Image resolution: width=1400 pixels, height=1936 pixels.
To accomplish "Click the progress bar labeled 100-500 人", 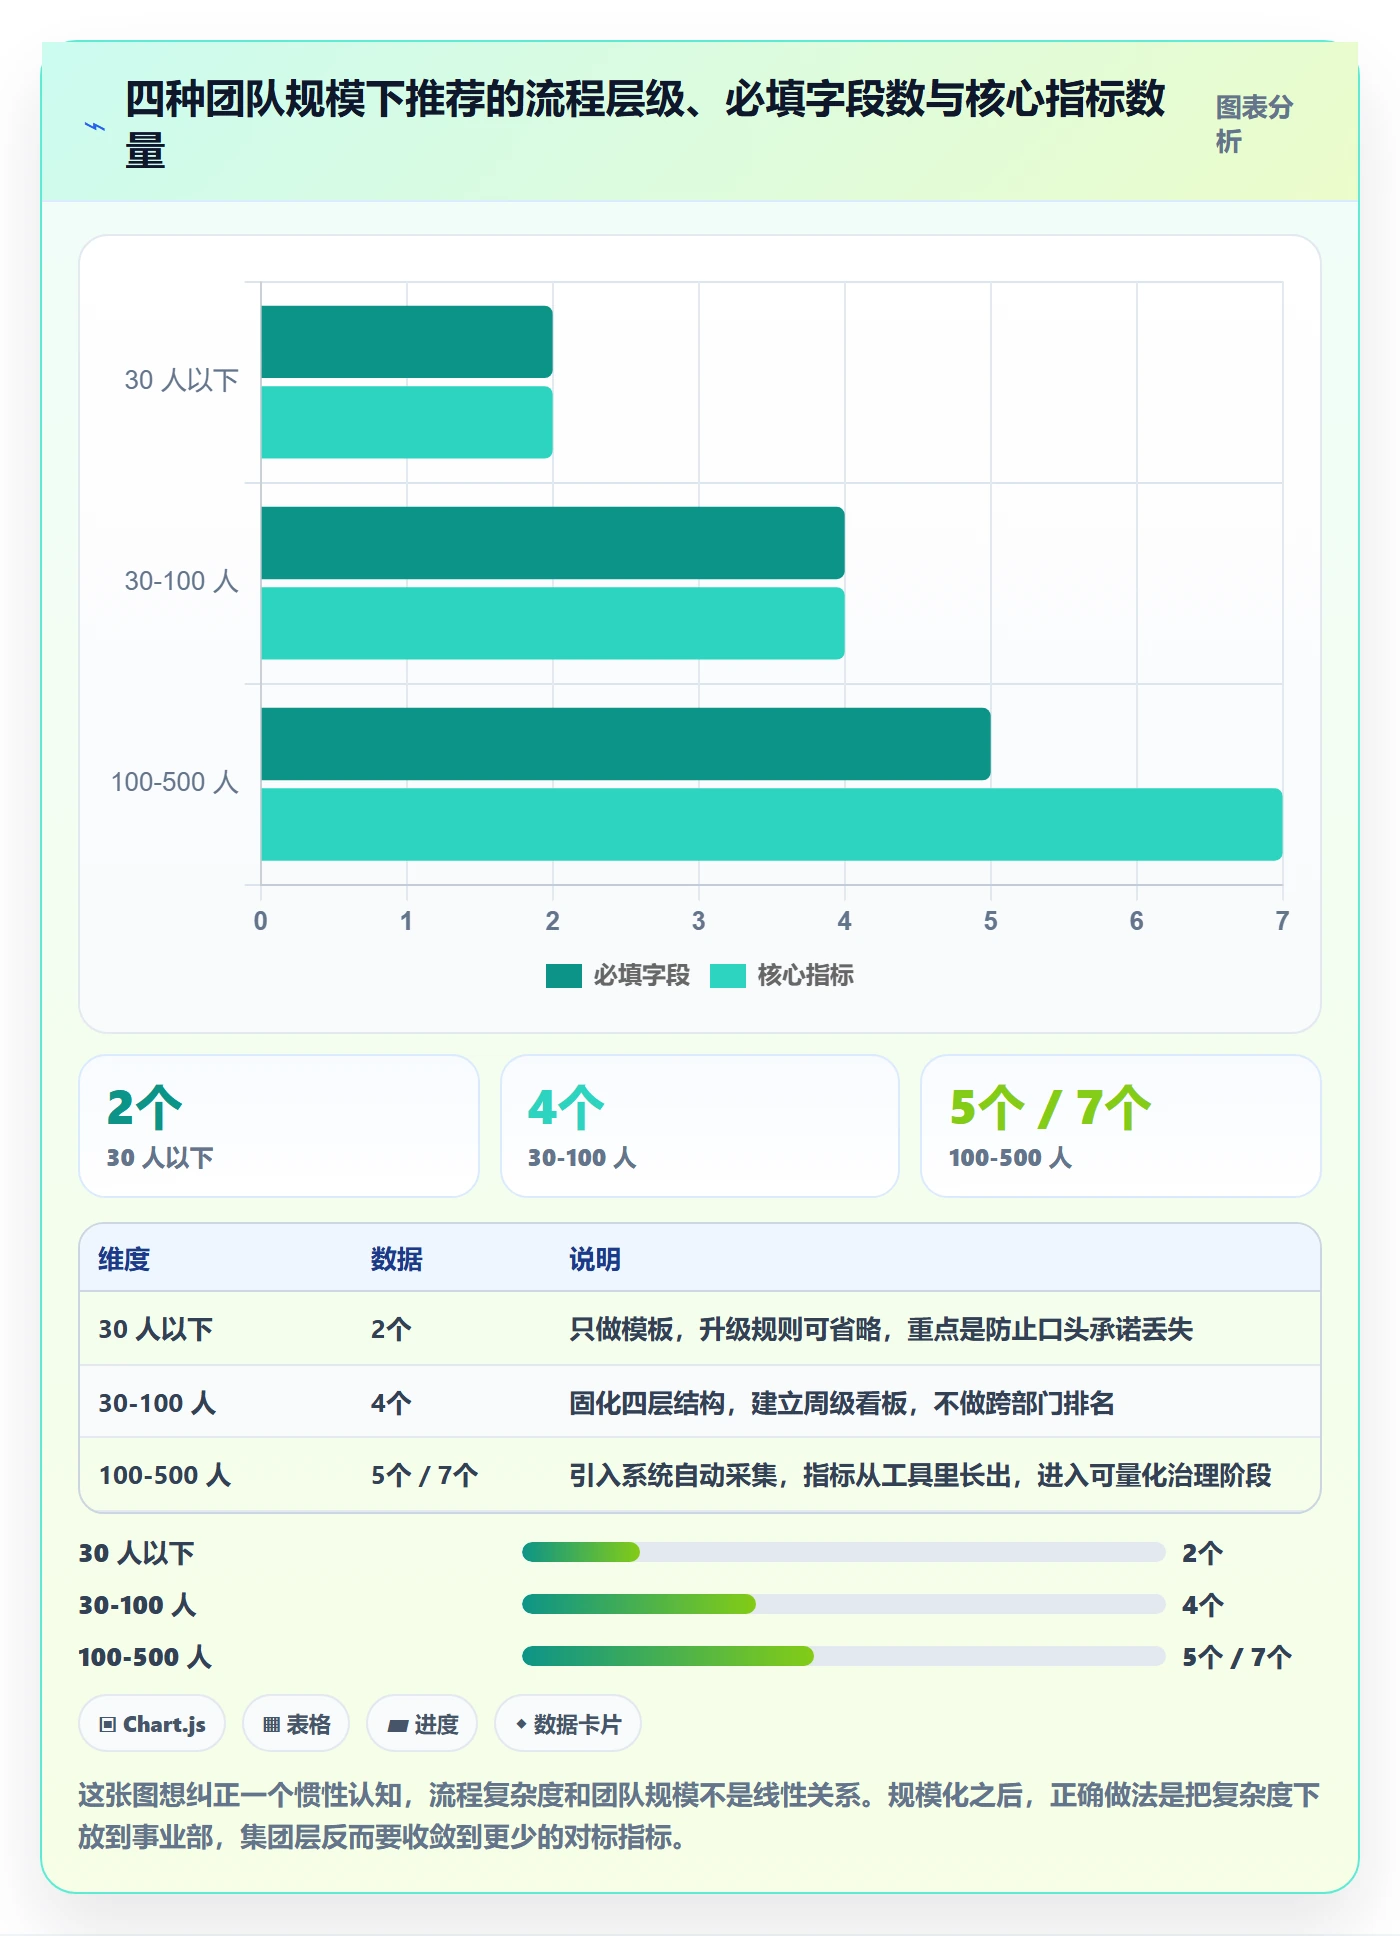I will tap(843, 1656).
